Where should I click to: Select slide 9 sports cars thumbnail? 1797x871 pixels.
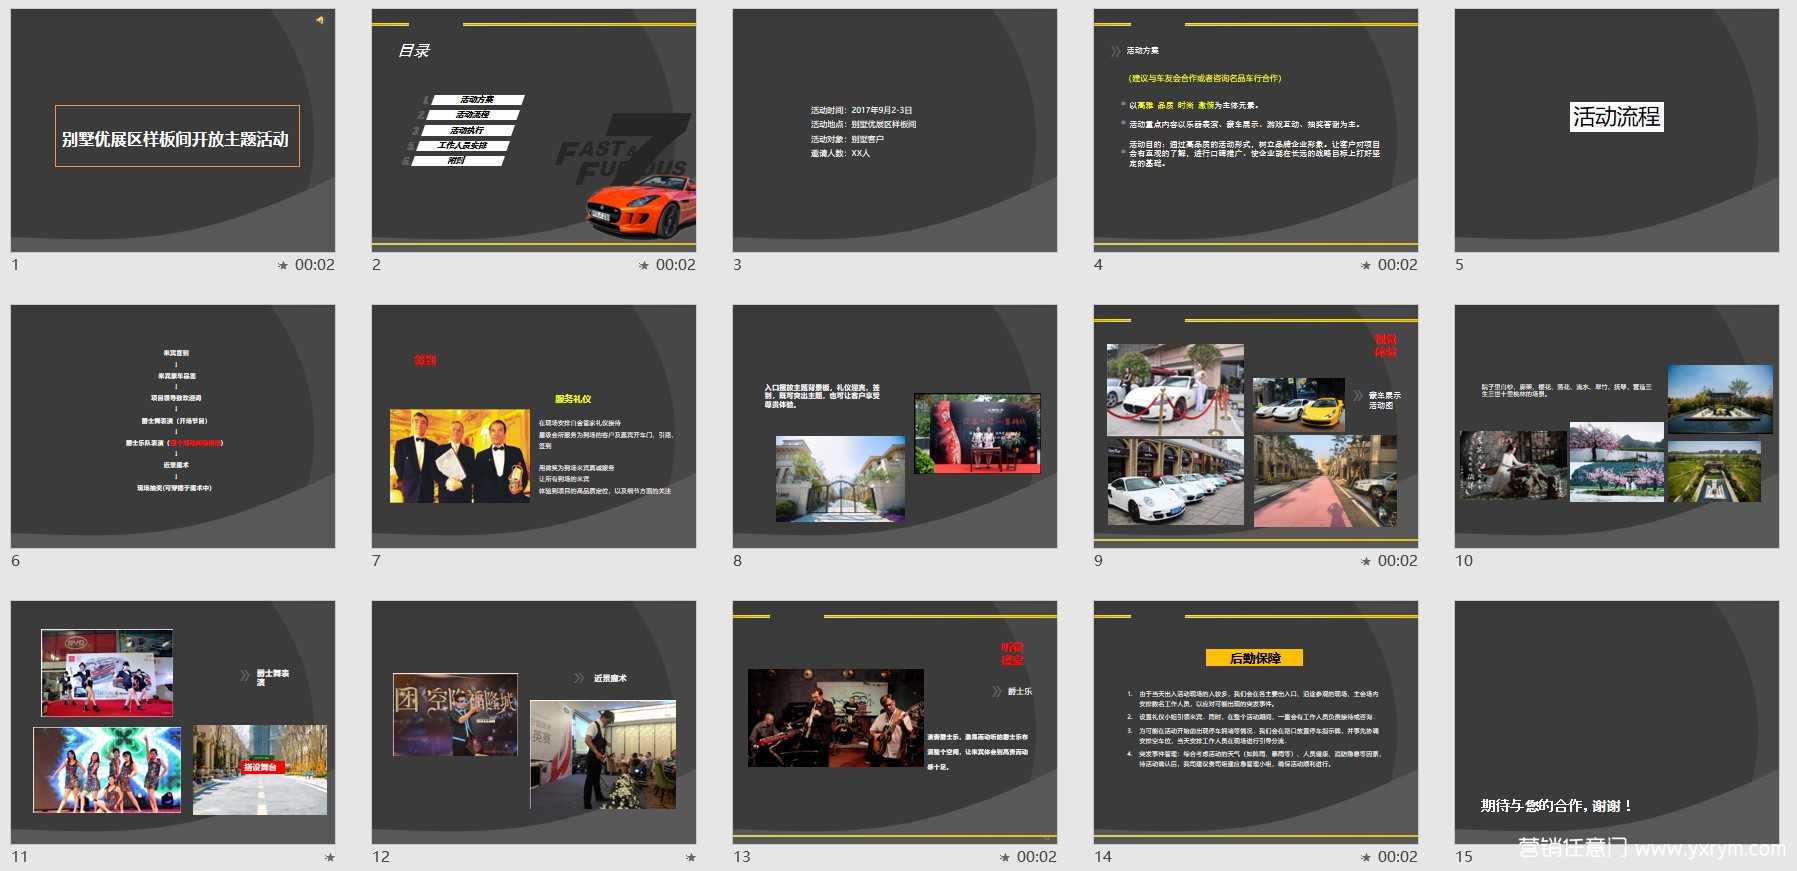(1256, 426)
